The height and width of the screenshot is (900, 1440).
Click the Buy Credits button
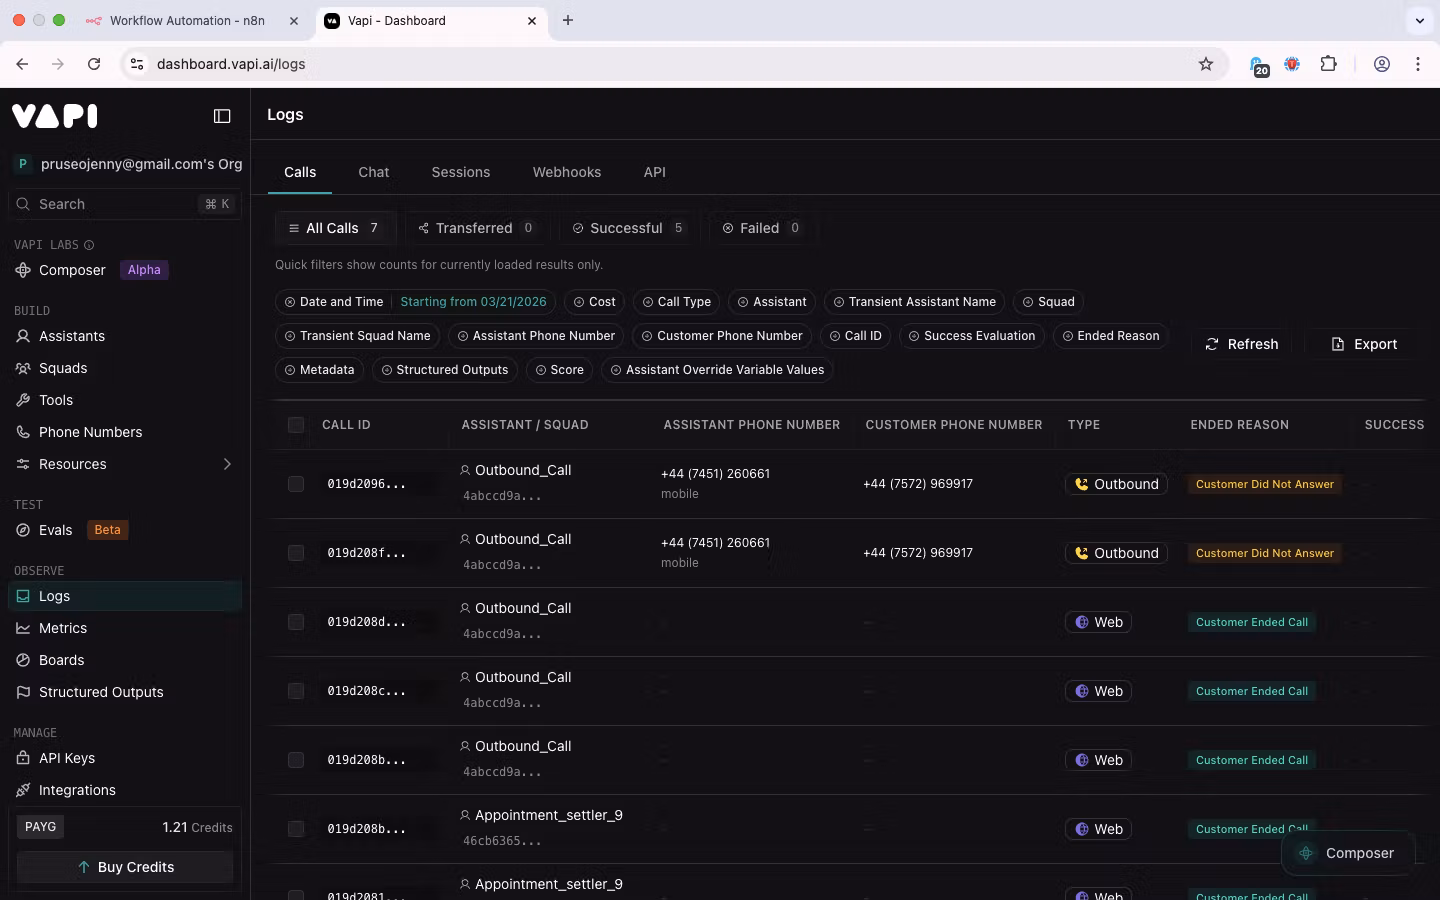125,867
